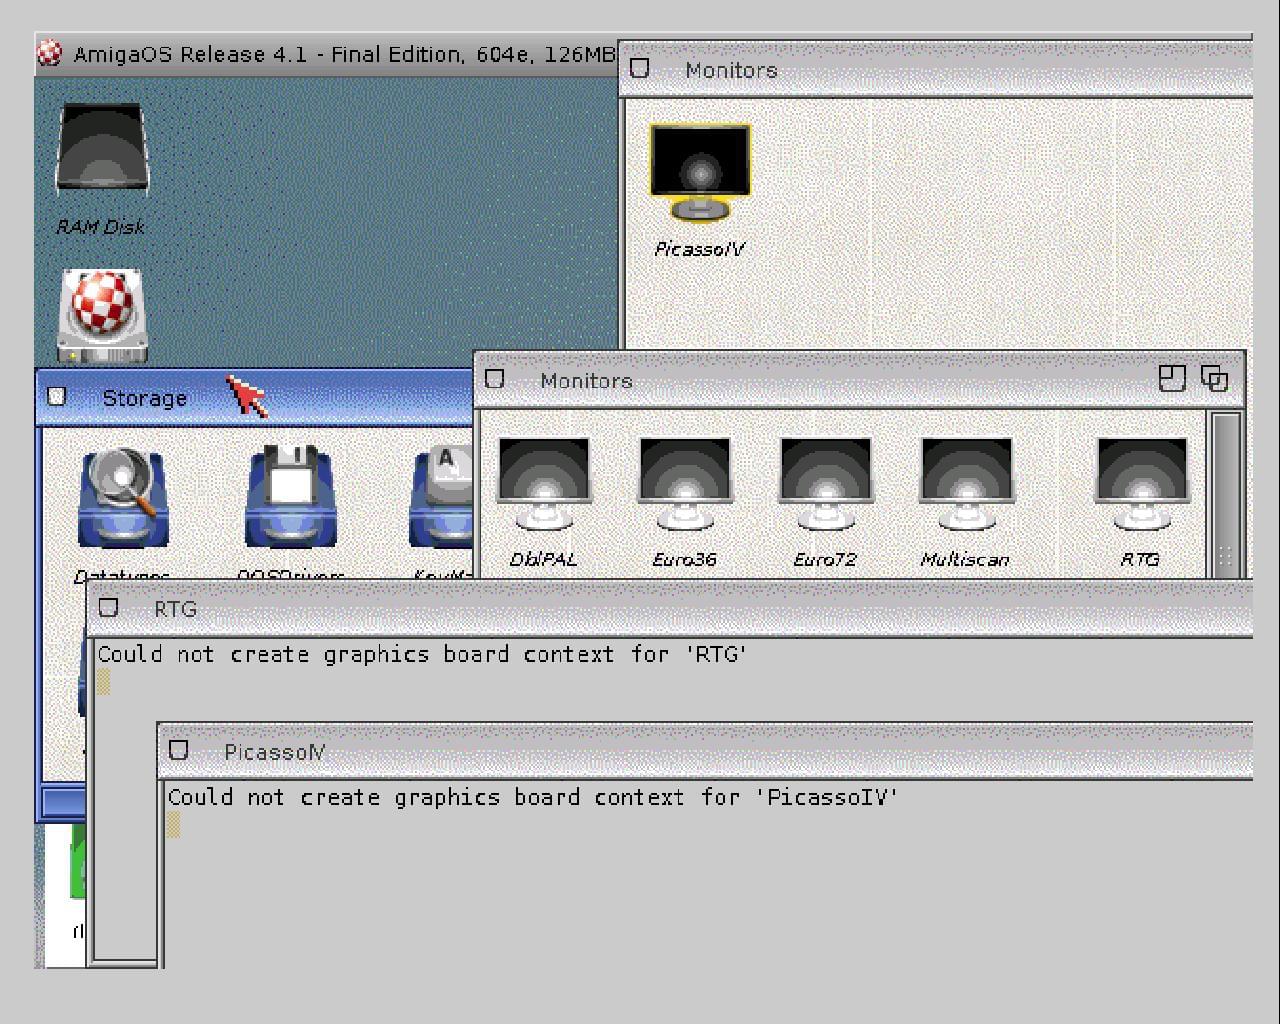Close the lower Monitors window

494,379
